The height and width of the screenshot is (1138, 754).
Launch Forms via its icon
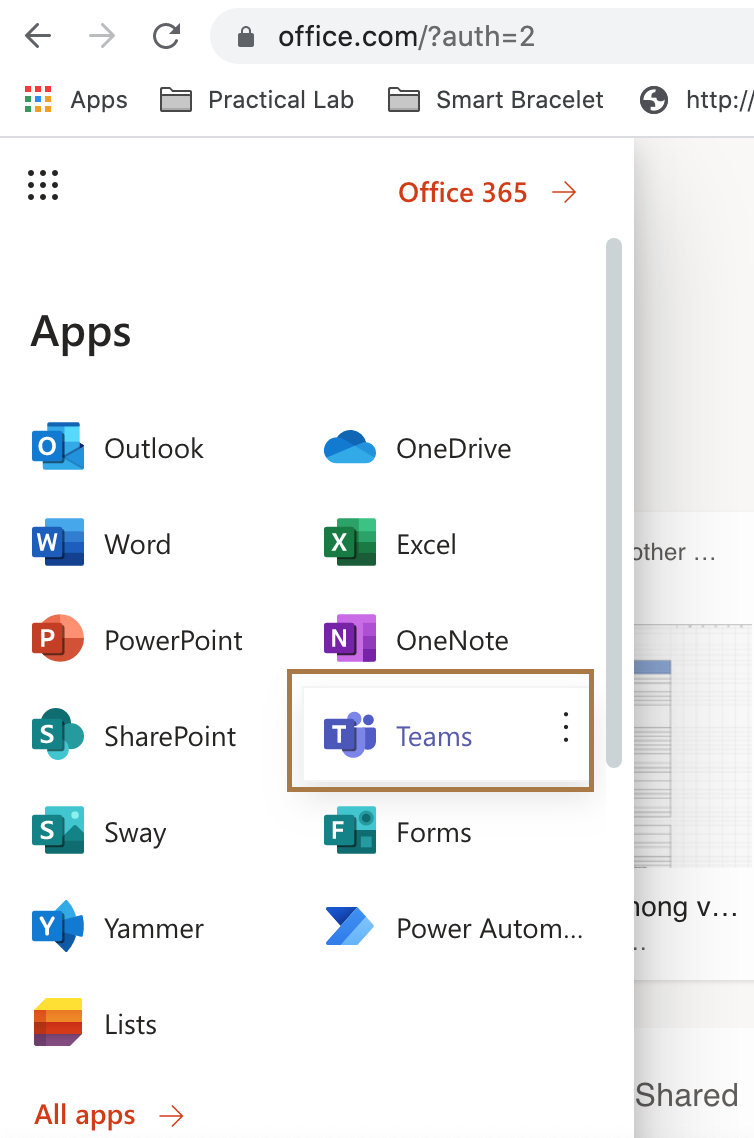[x=350, y=832]
